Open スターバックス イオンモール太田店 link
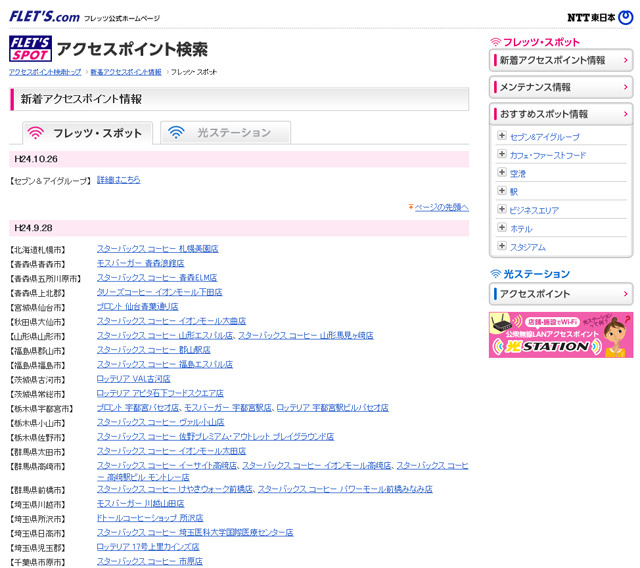 171,451
